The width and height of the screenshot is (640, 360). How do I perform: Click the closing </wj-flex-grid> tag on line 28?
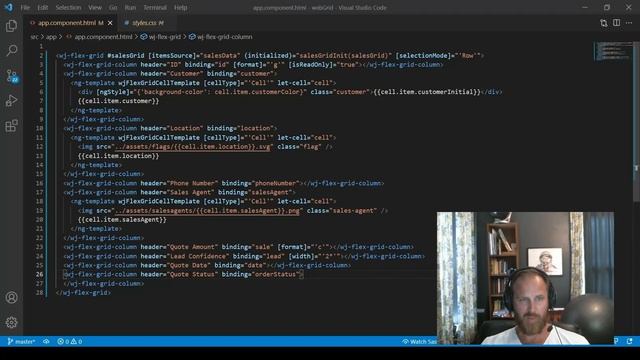coord(83,293)
